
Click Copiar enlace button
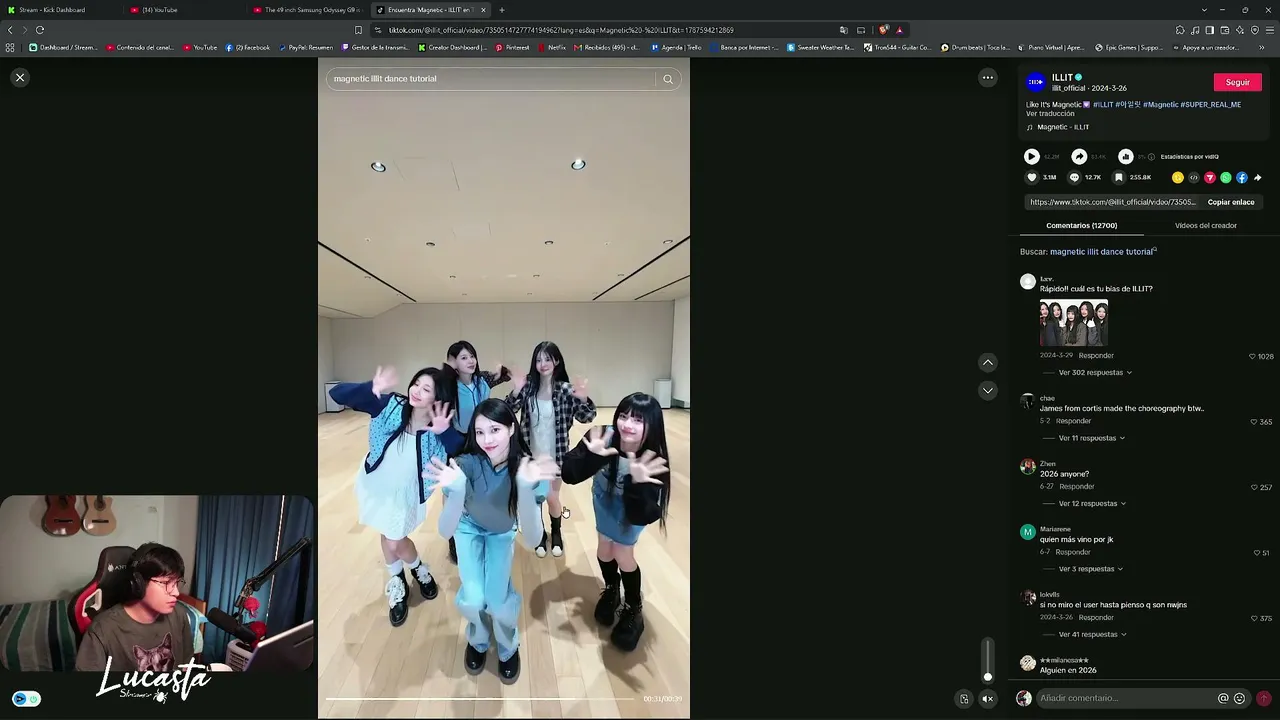(1231, 202)
